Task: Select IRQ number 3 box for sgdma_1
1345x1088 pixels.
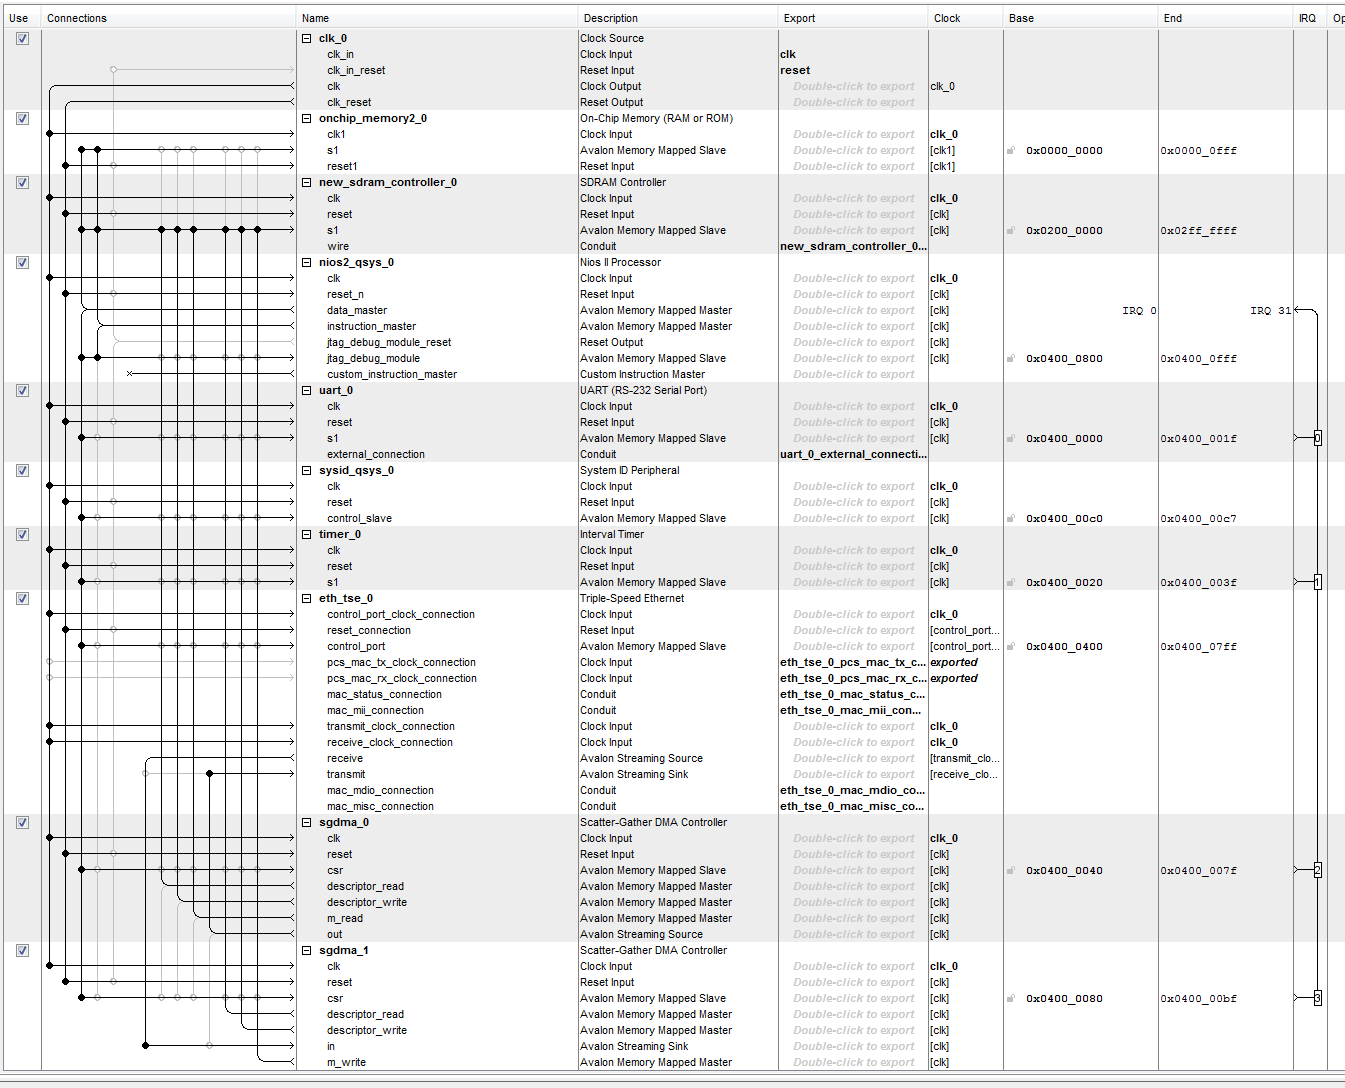Action: pos(1317,998)
